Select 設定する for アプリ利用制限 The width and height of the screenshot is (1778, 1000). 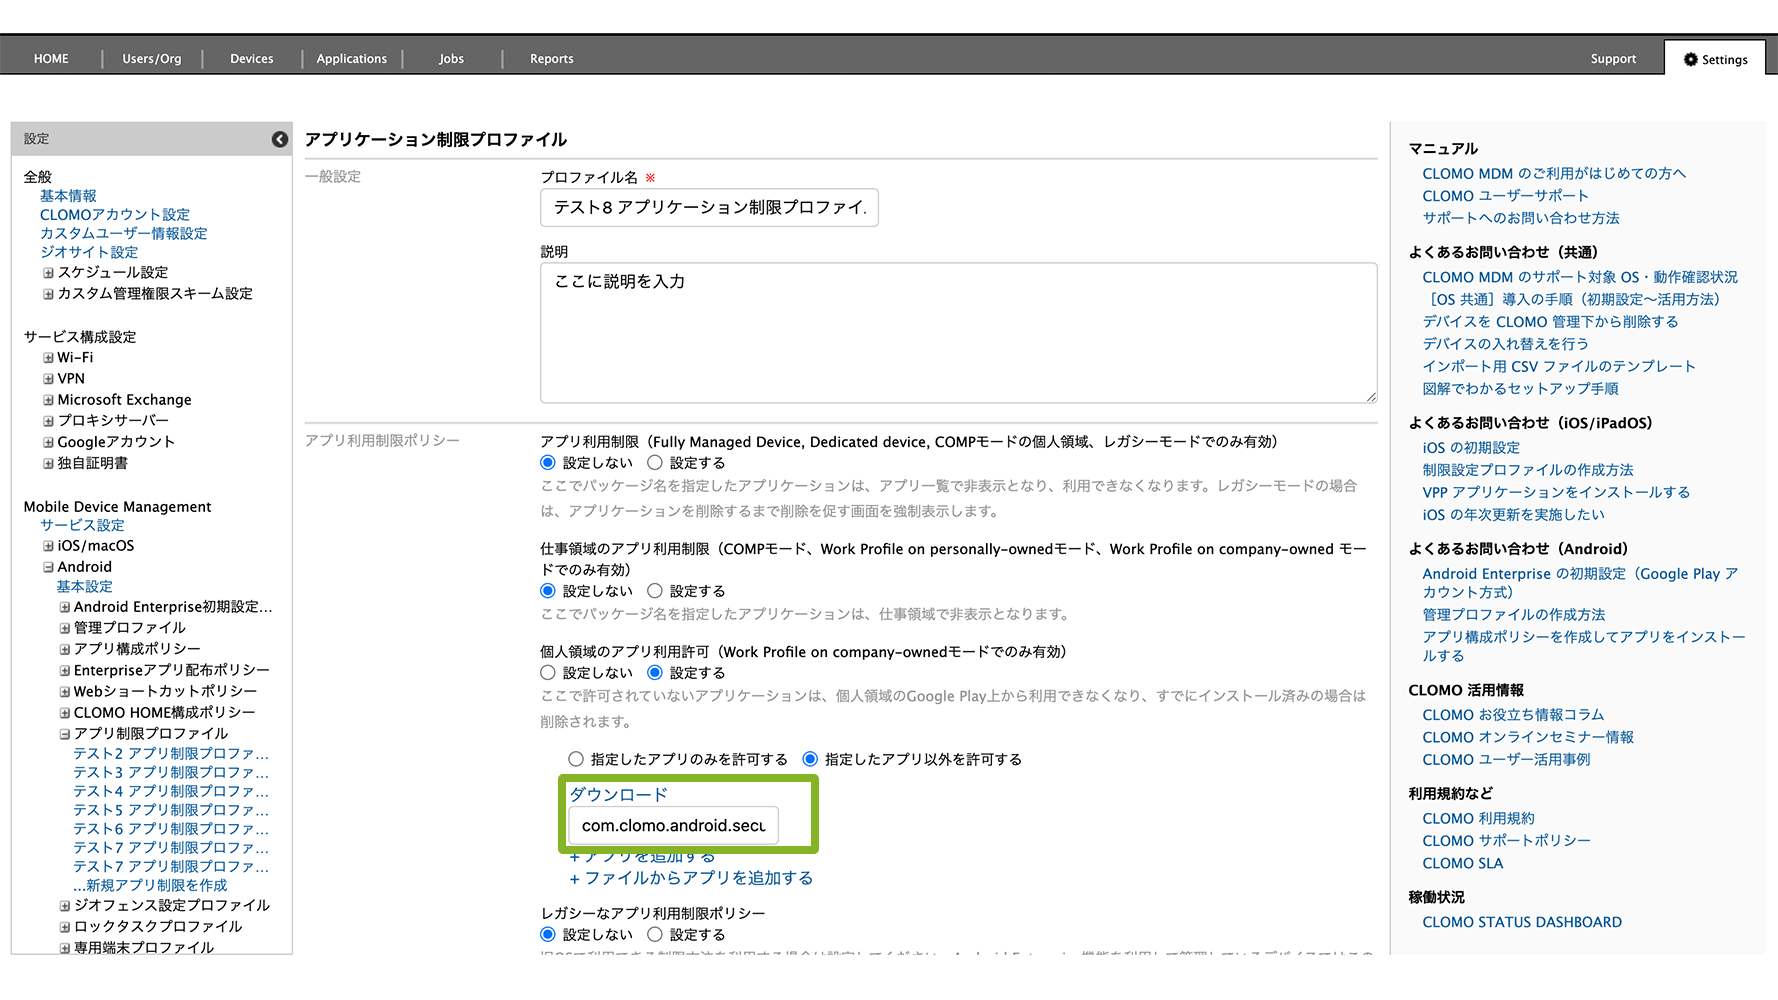655,463
